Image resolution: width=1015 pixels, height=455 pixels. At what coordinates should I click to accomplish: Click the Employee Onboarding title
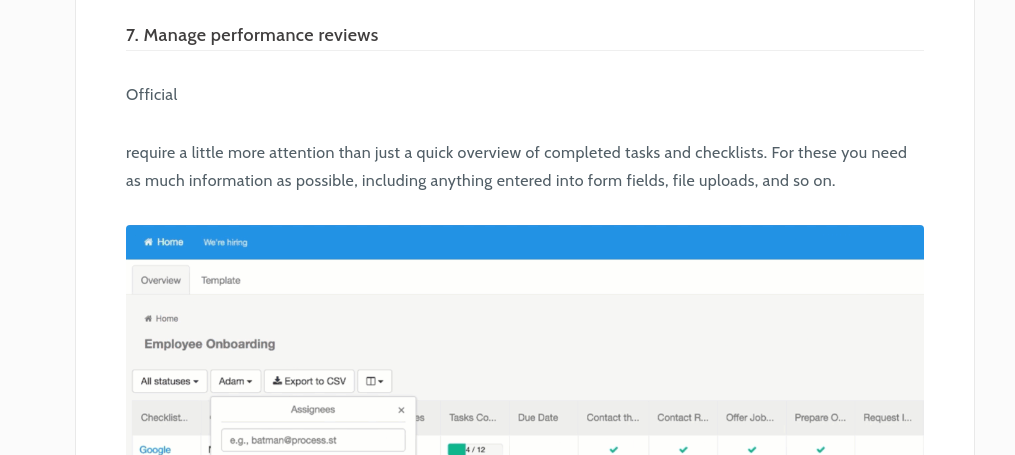210,344
